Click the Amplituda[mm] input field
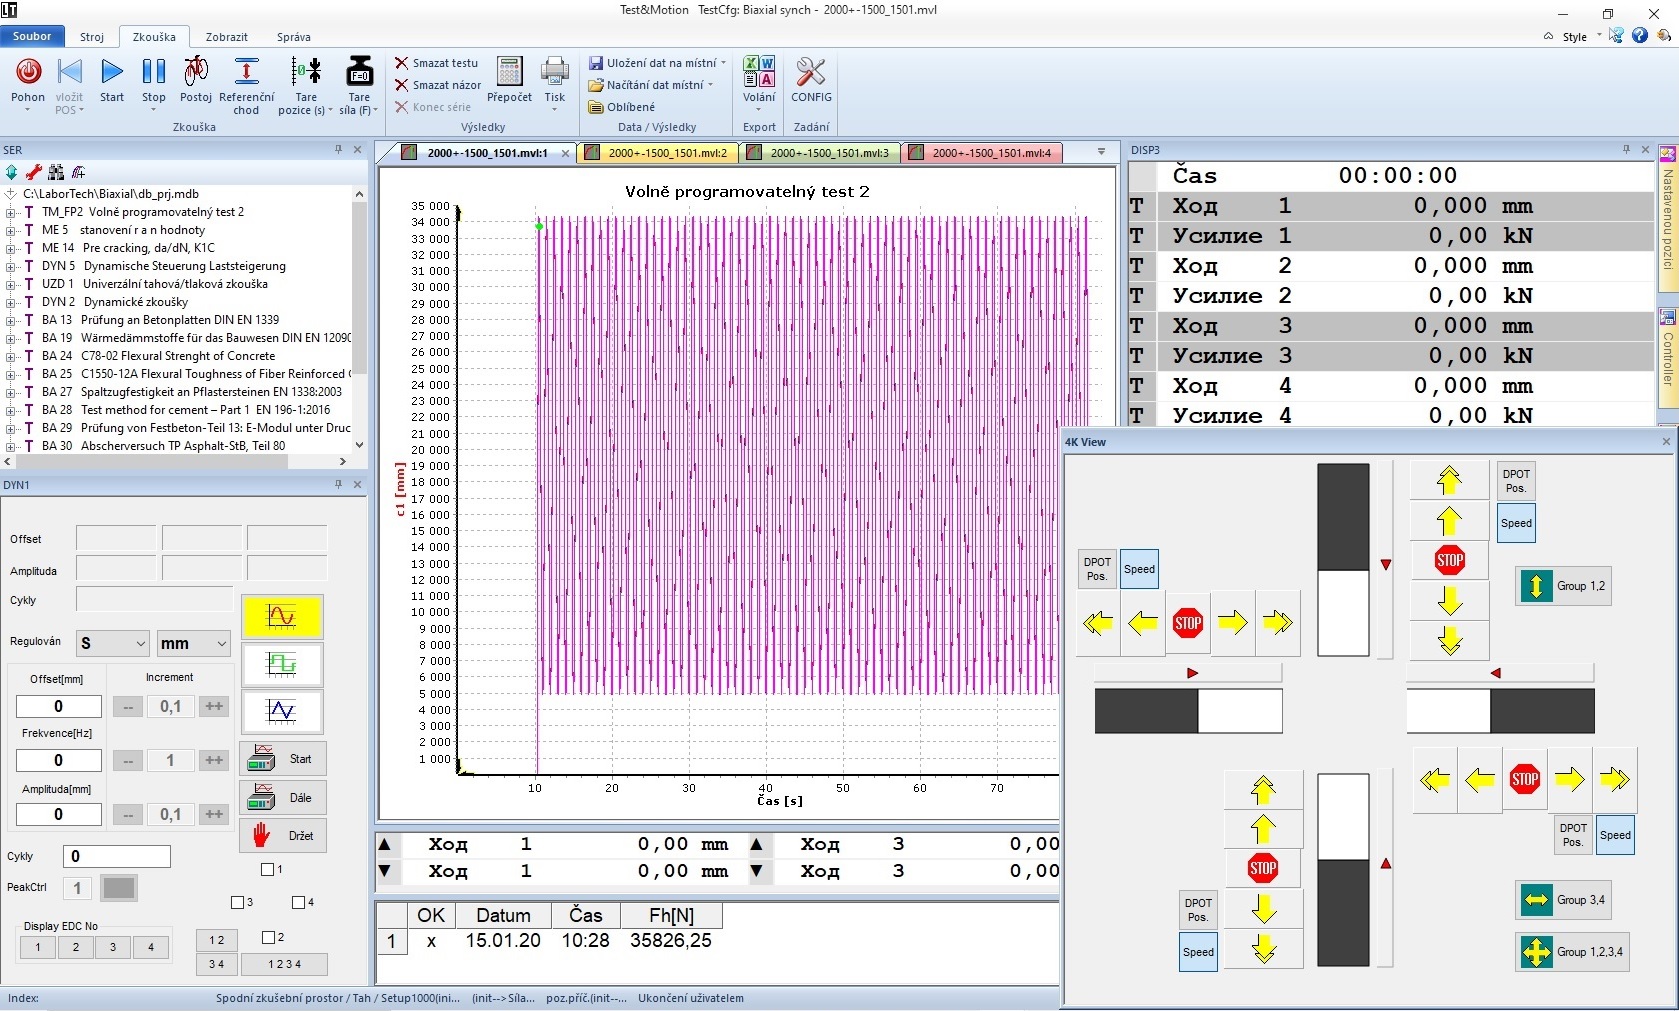1679x1011 pixels. (x=58, y=814)
